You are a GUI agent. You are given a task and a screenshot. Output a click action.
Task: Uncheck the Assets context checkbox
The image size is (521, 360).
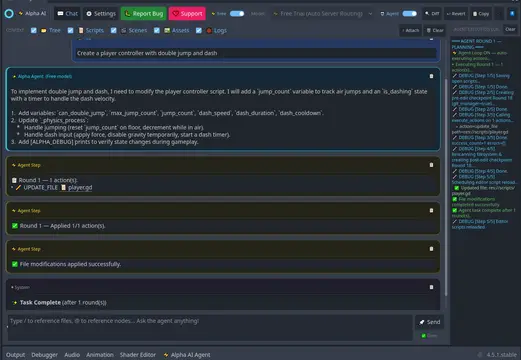click(x=157, y=30)
